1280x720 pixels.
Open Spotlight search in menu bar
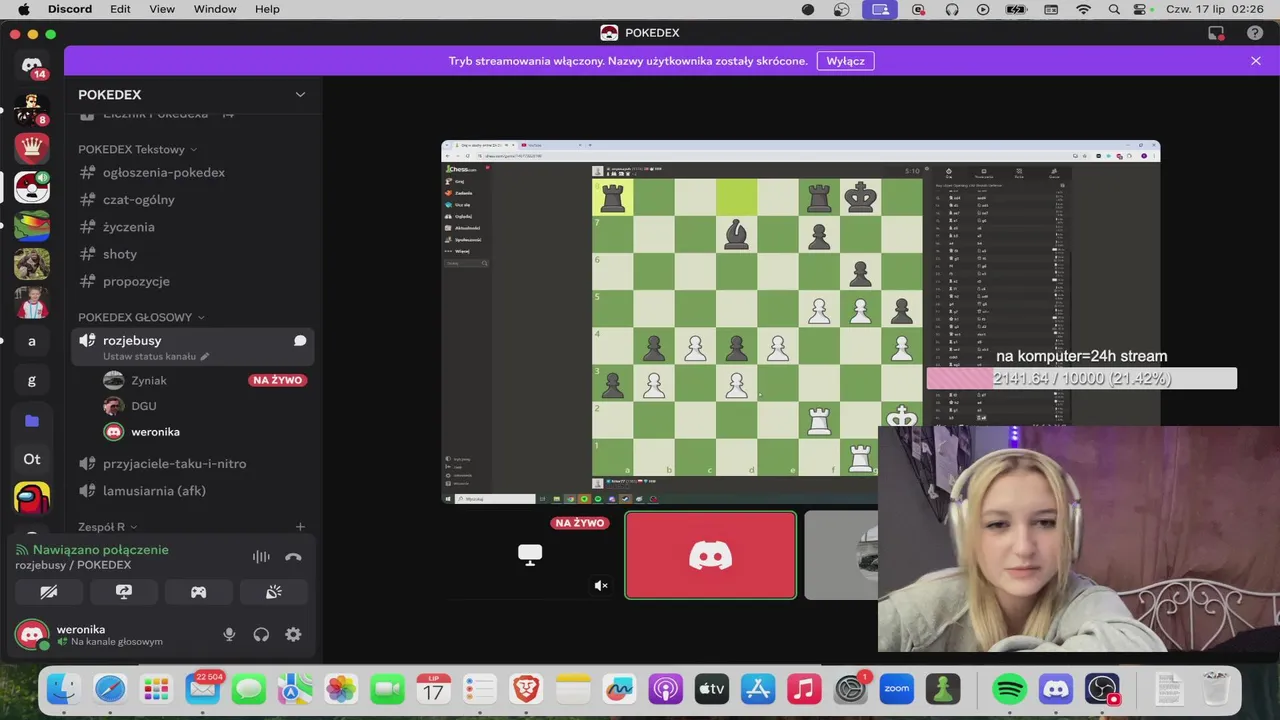point(1113,9)
